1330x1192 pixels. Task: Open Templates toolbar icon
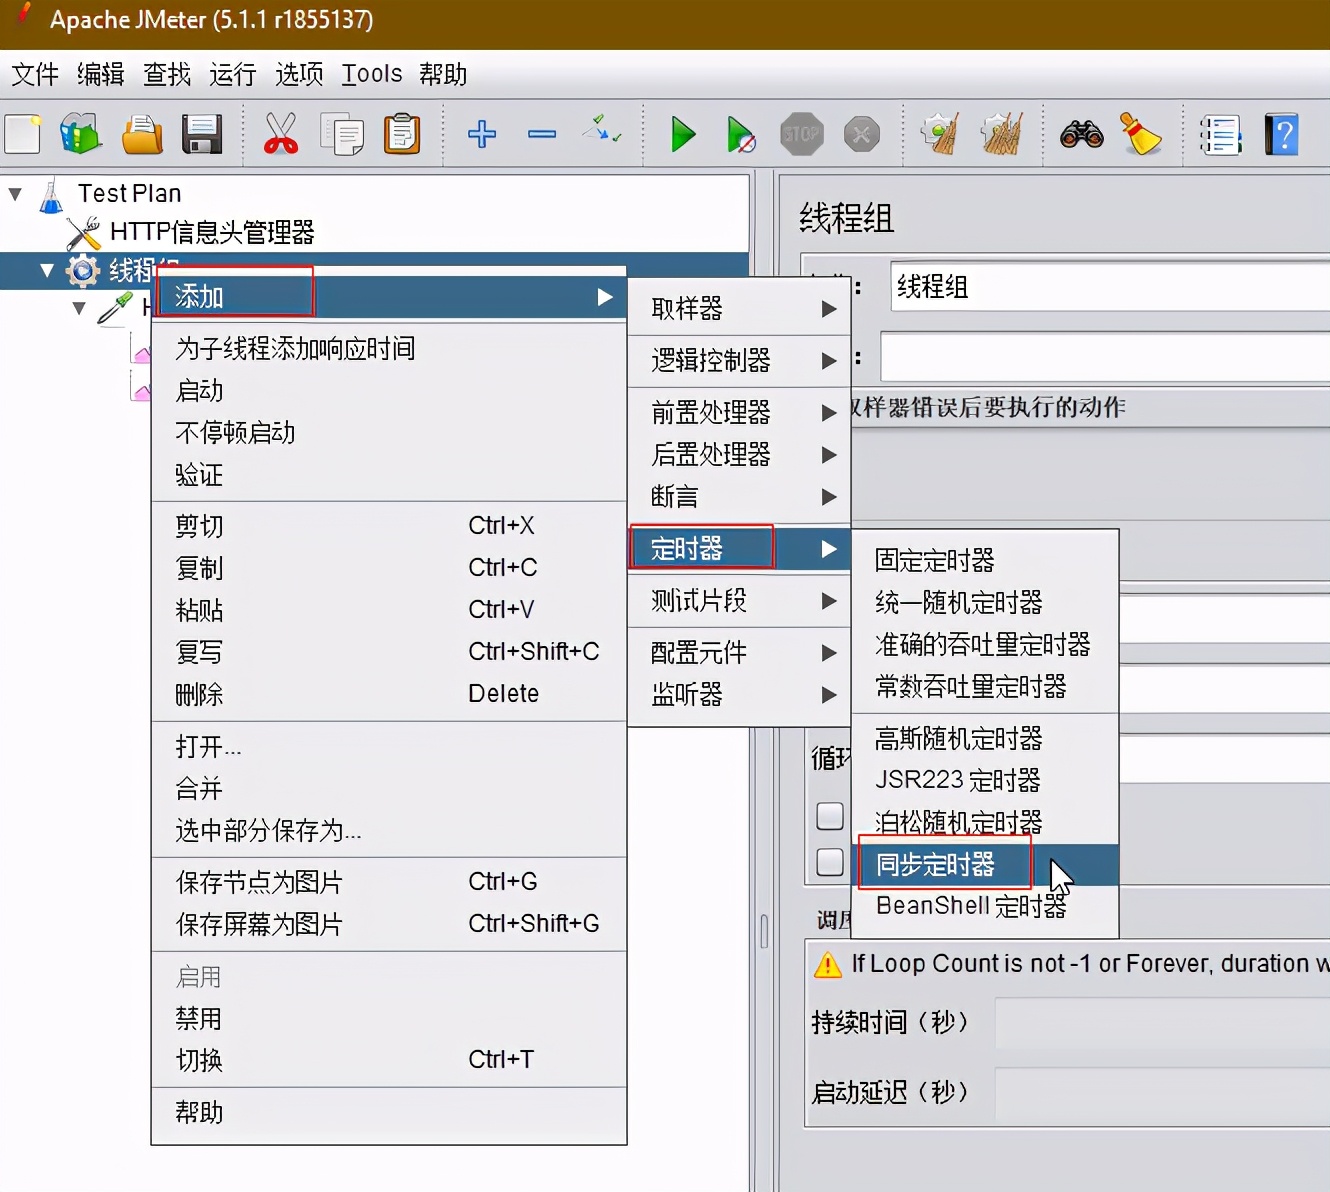click(81, 134)
